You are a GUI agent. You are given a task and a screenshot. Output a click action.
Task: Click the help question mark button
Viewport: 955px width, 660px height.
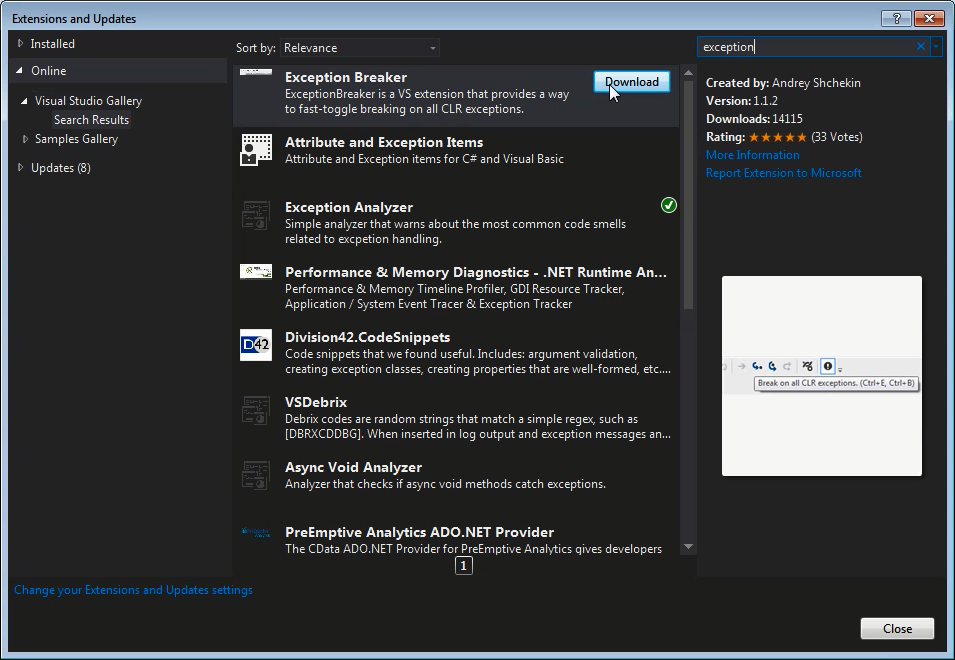click(x=896, y=18)
